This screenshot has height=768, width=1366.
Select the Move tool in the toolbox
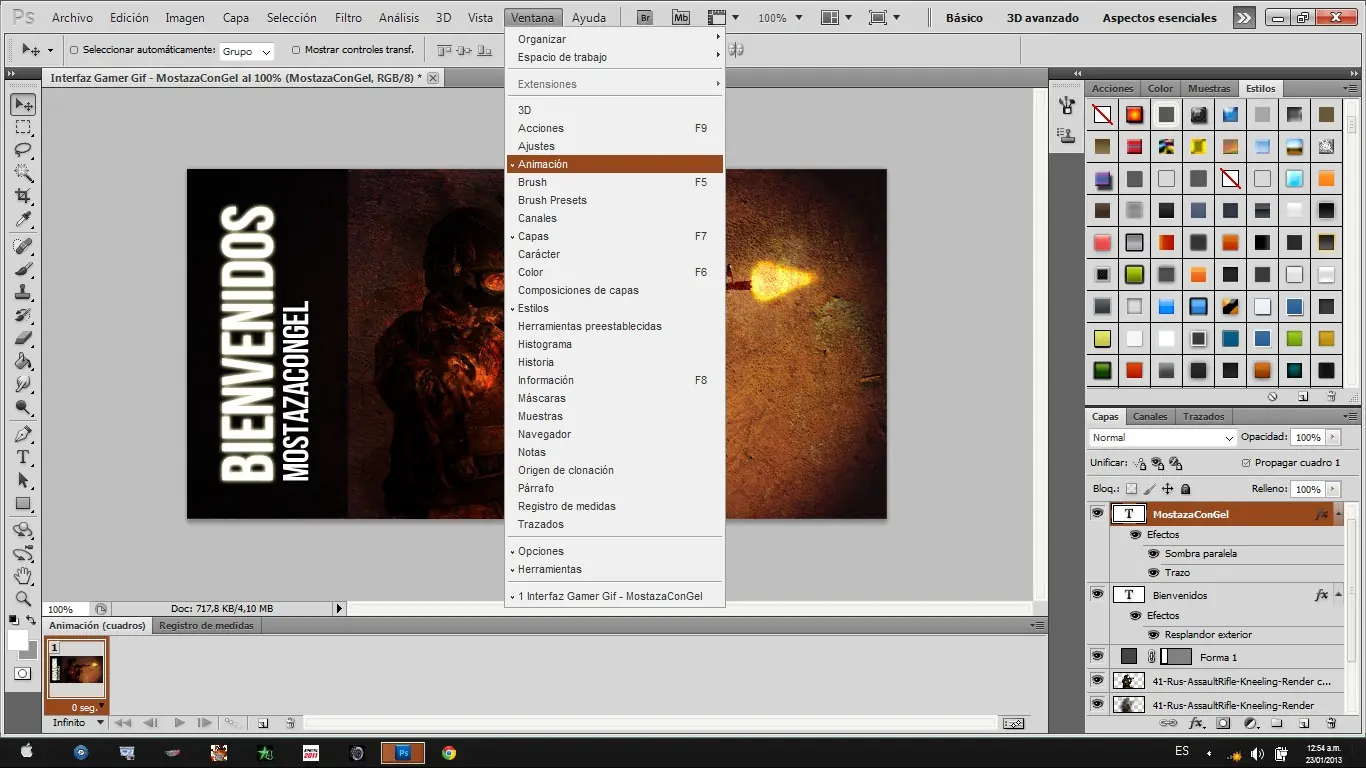[x=23, y=105]
